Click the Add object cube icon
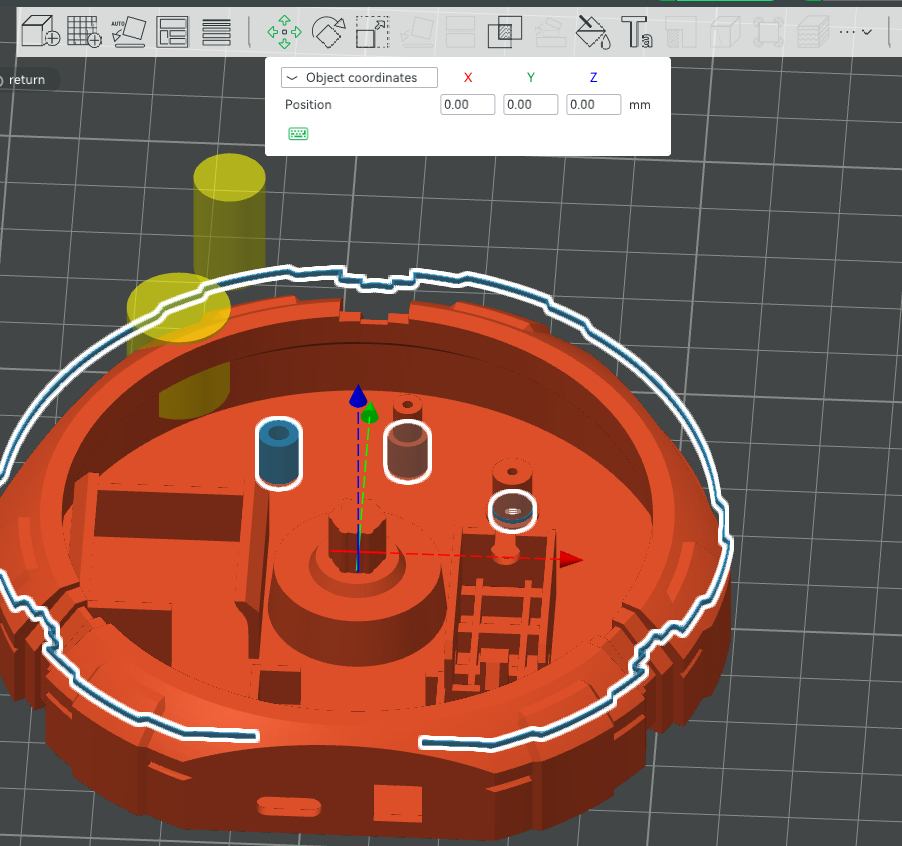The image size is (902, 846). pos(40,31)
